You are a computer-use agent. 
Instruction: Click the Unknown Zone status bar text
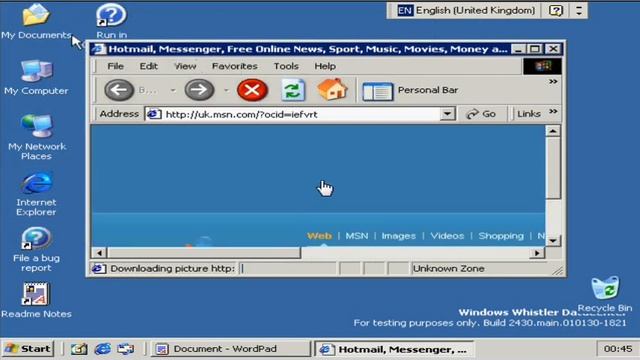tap(448, 269)
